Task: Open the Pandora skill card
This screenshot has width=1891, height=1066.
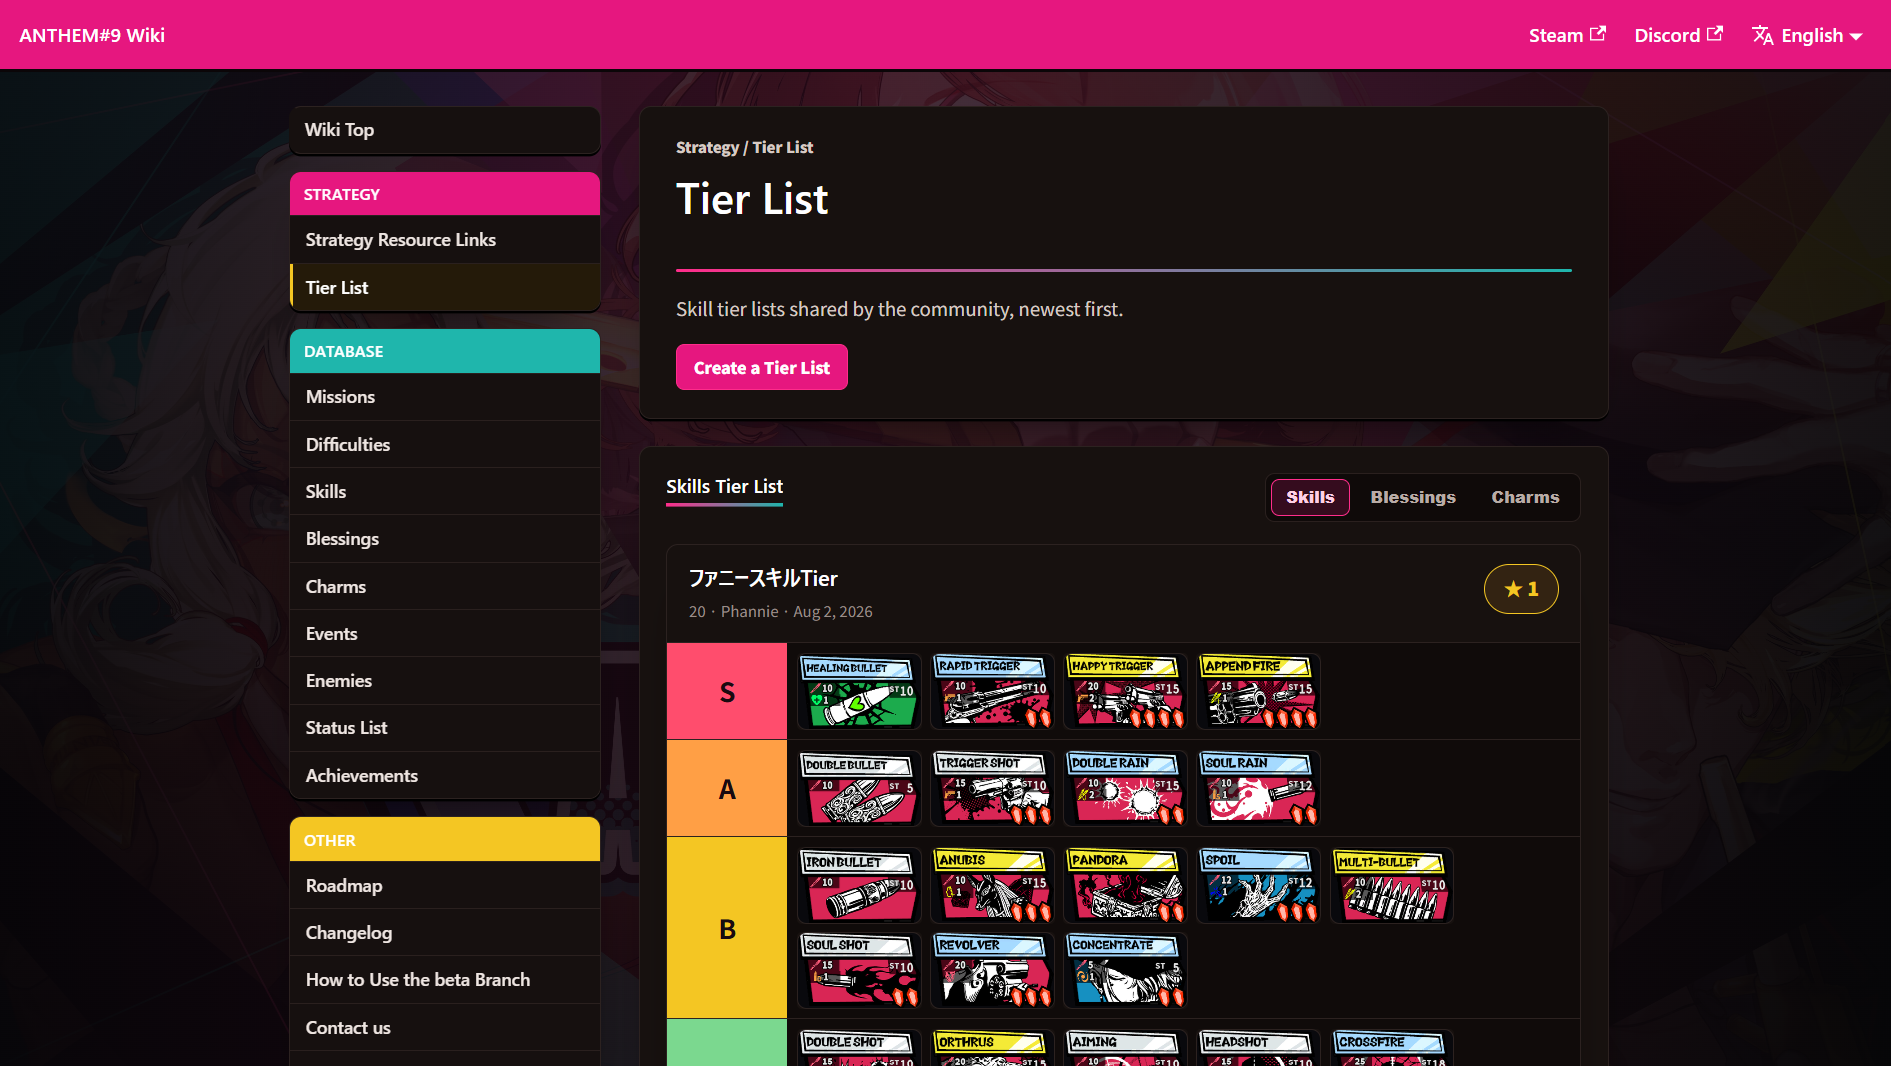Action: click(1126, 885)
